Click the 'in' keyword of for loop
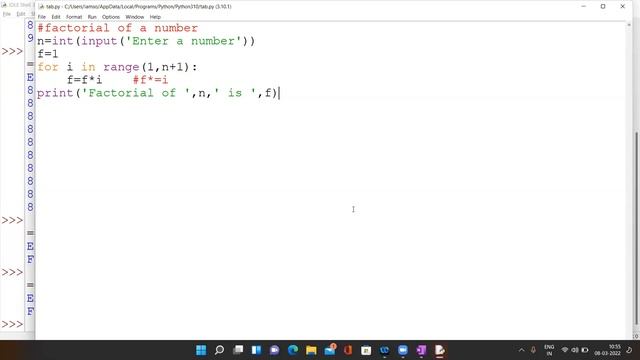The image size is (640, 360). [88, 67]
